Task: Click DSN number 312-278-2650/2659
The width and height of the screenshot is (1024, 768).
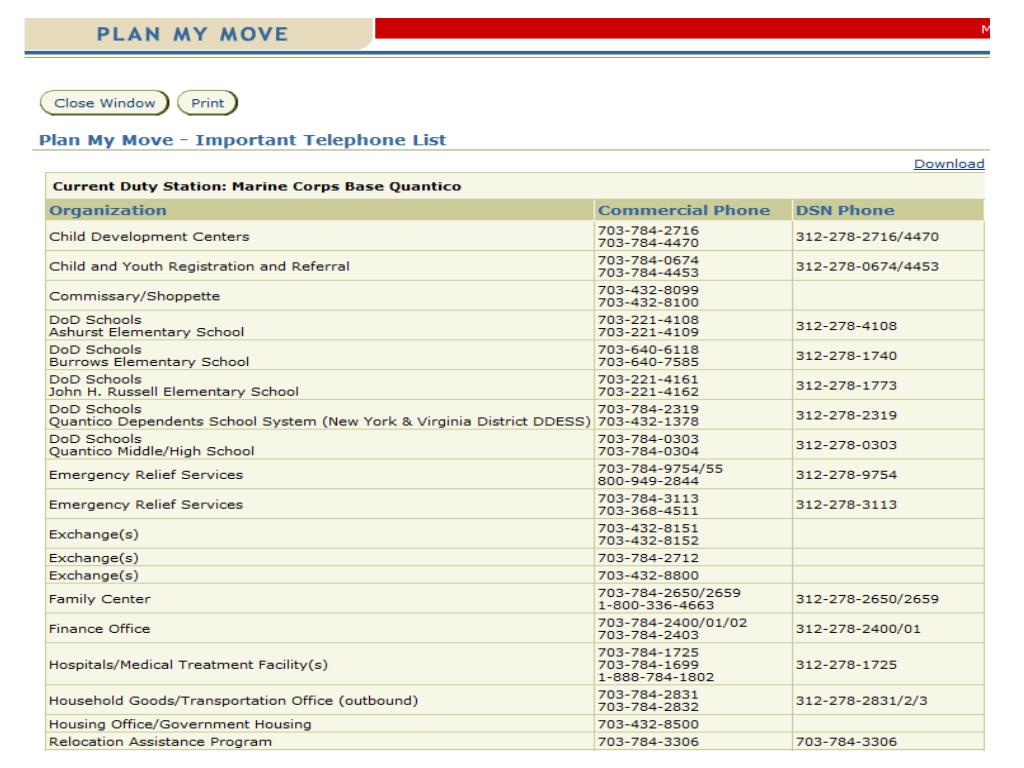Action: (867, 599)
